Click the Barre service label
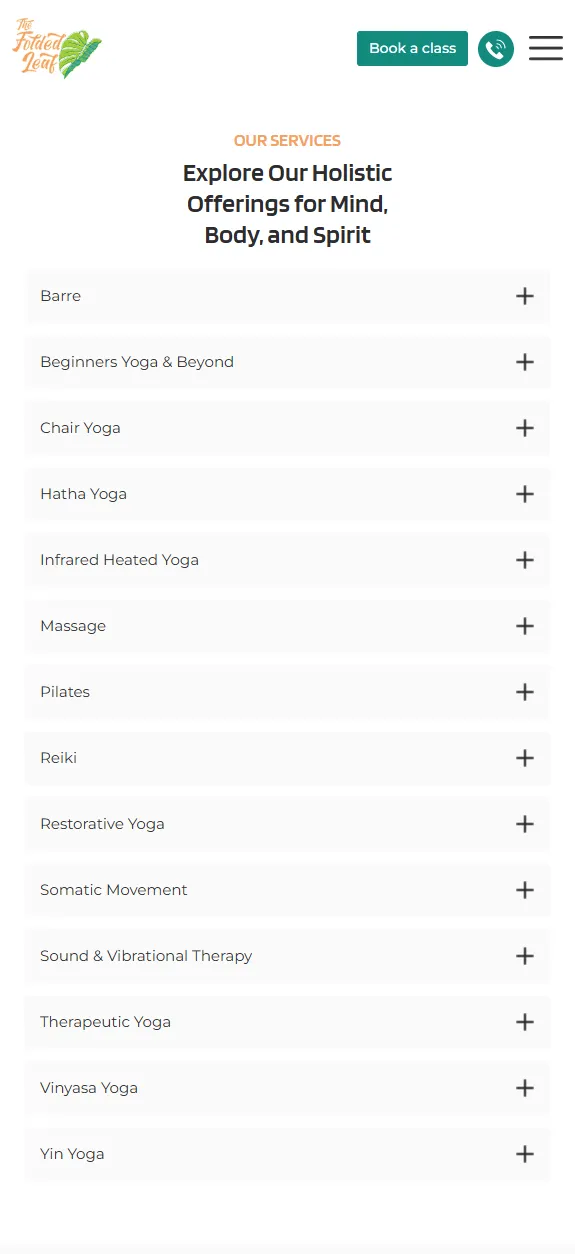 (60, 296)
